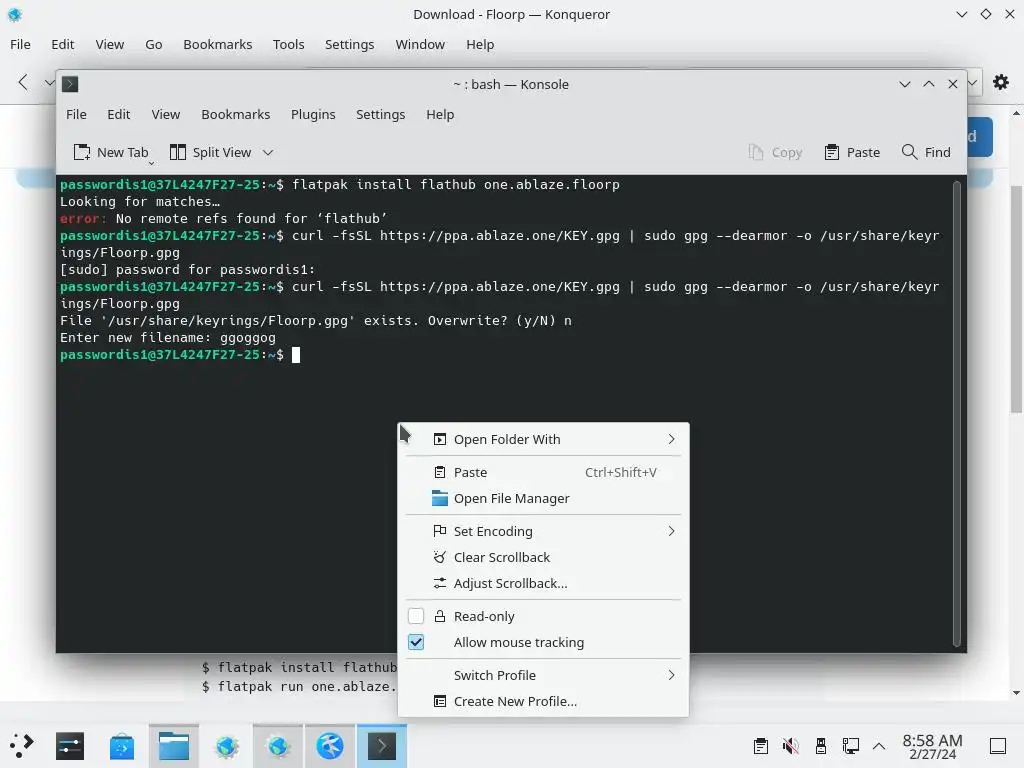The width and height of the screenshot is (1024, 768).
Task: Open Konqueror Go menu
Action: 154,44
